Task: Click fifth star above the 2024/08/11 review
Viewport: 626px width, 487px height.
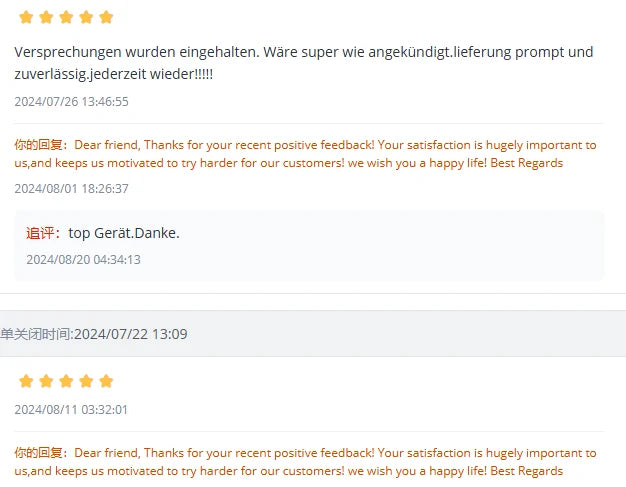Action: [x=106, y=381]
